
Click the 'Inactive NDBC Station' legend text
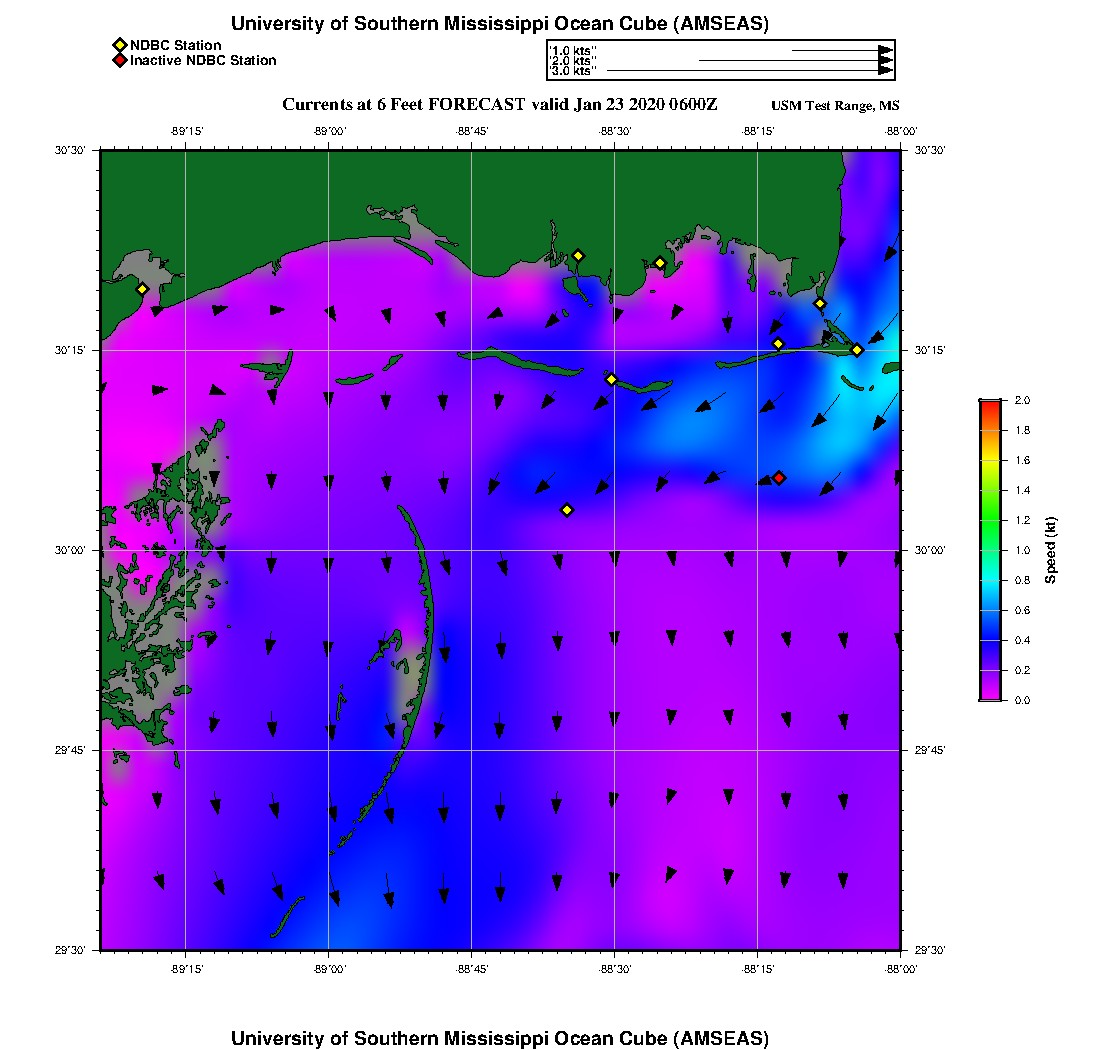point(203,61)
